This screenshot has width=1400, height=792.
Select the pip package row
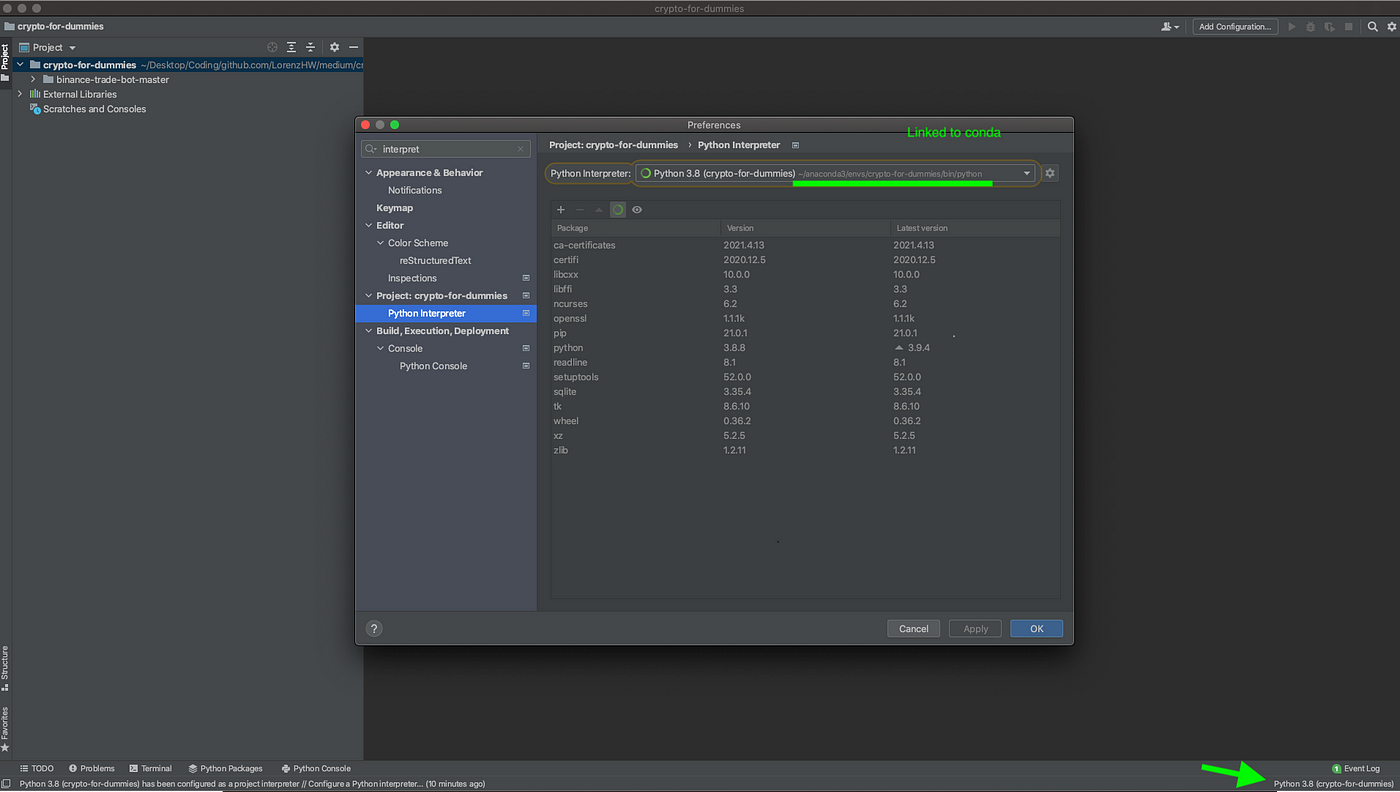[x=805, y=333]
